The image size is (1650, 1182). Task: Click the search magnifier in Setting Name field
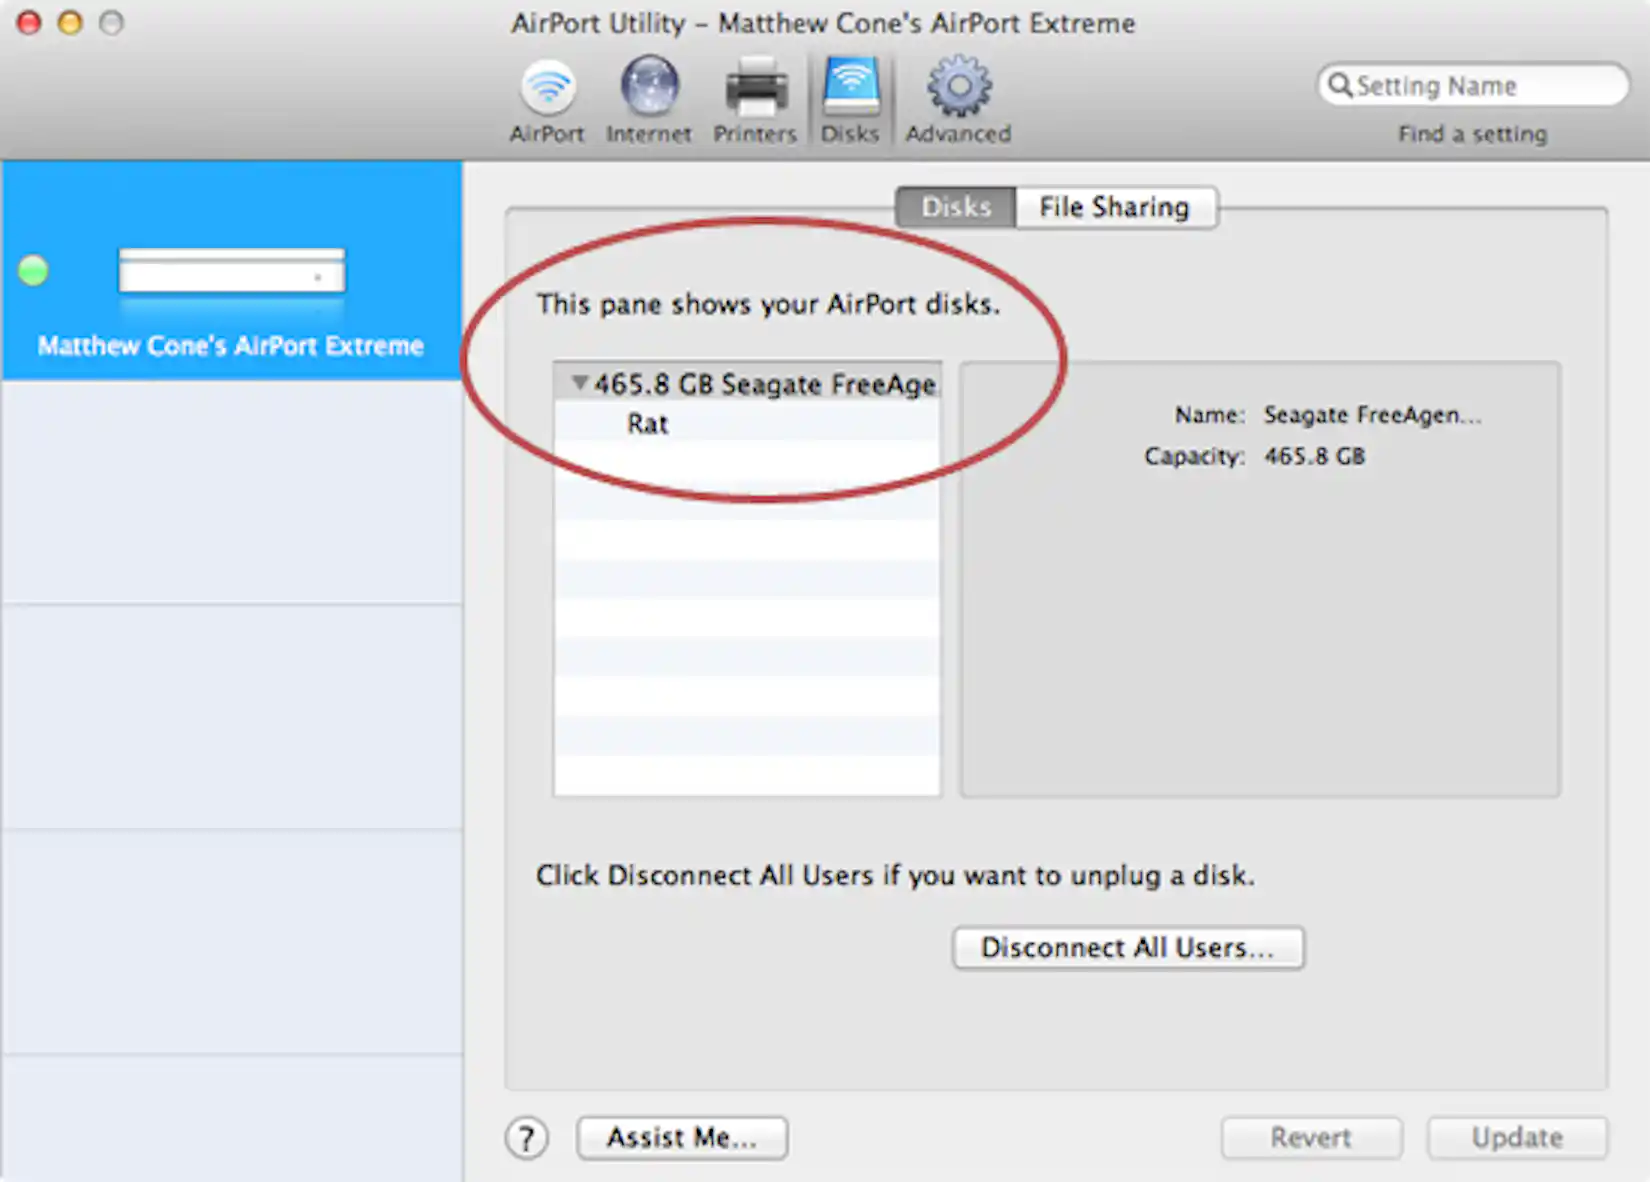click(1343, 85)
